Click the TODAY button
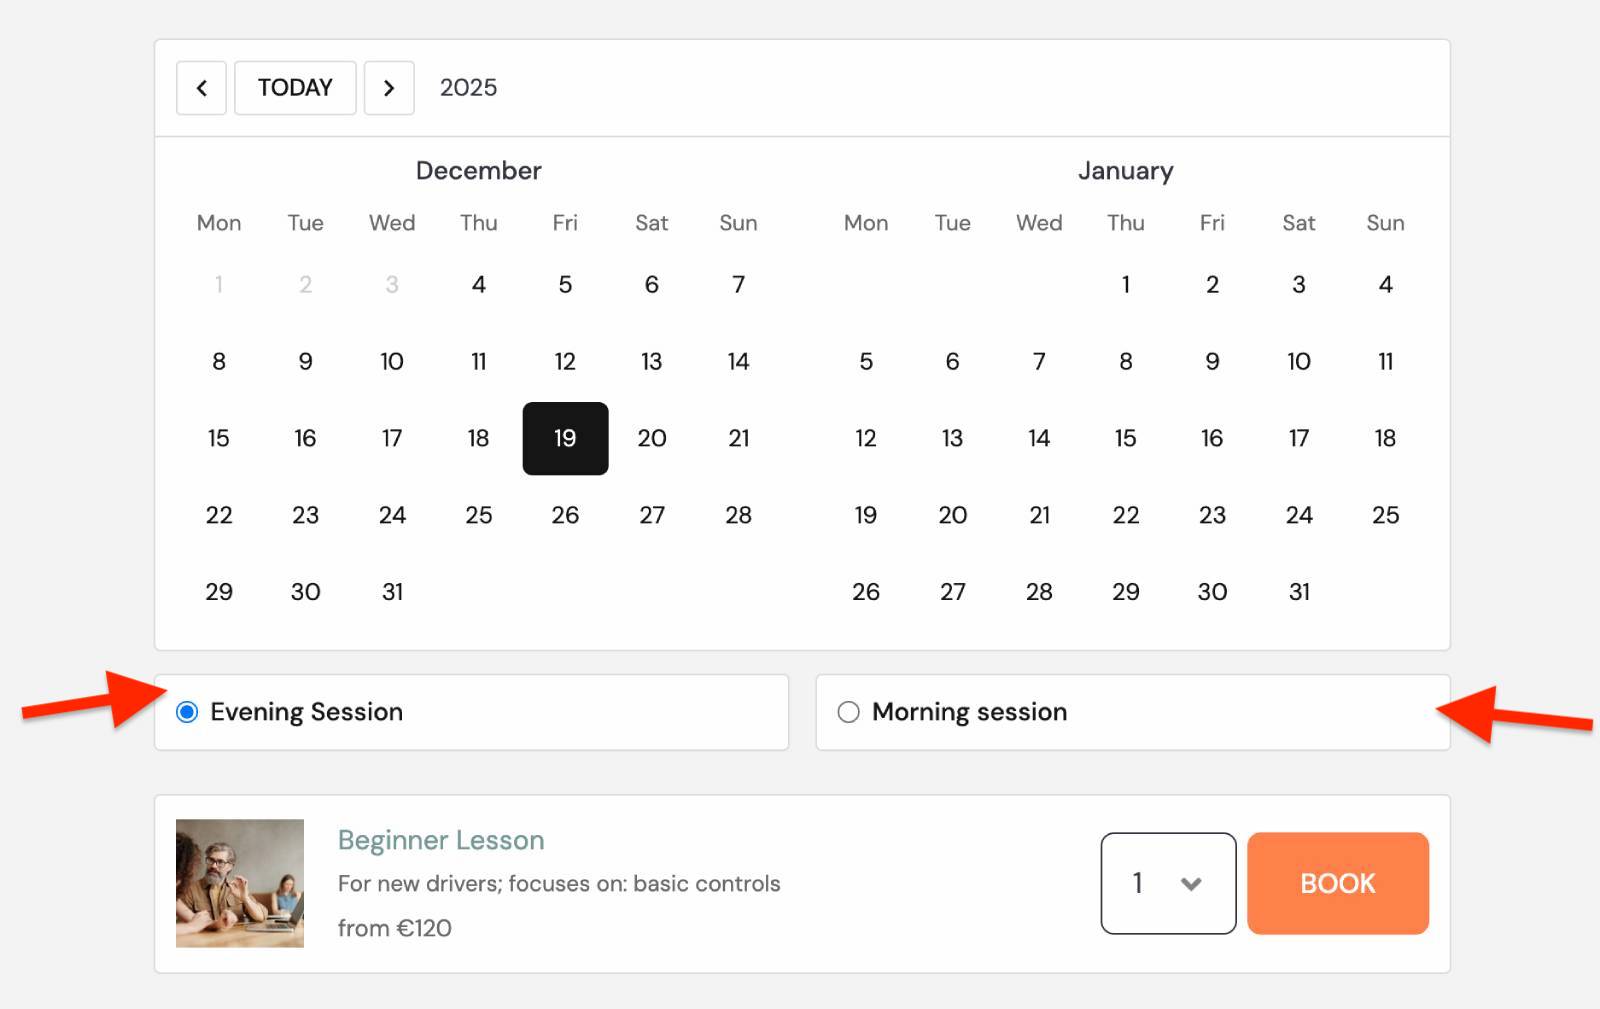The height and width of the screenshot is (1009, 1600). (295, 88)
